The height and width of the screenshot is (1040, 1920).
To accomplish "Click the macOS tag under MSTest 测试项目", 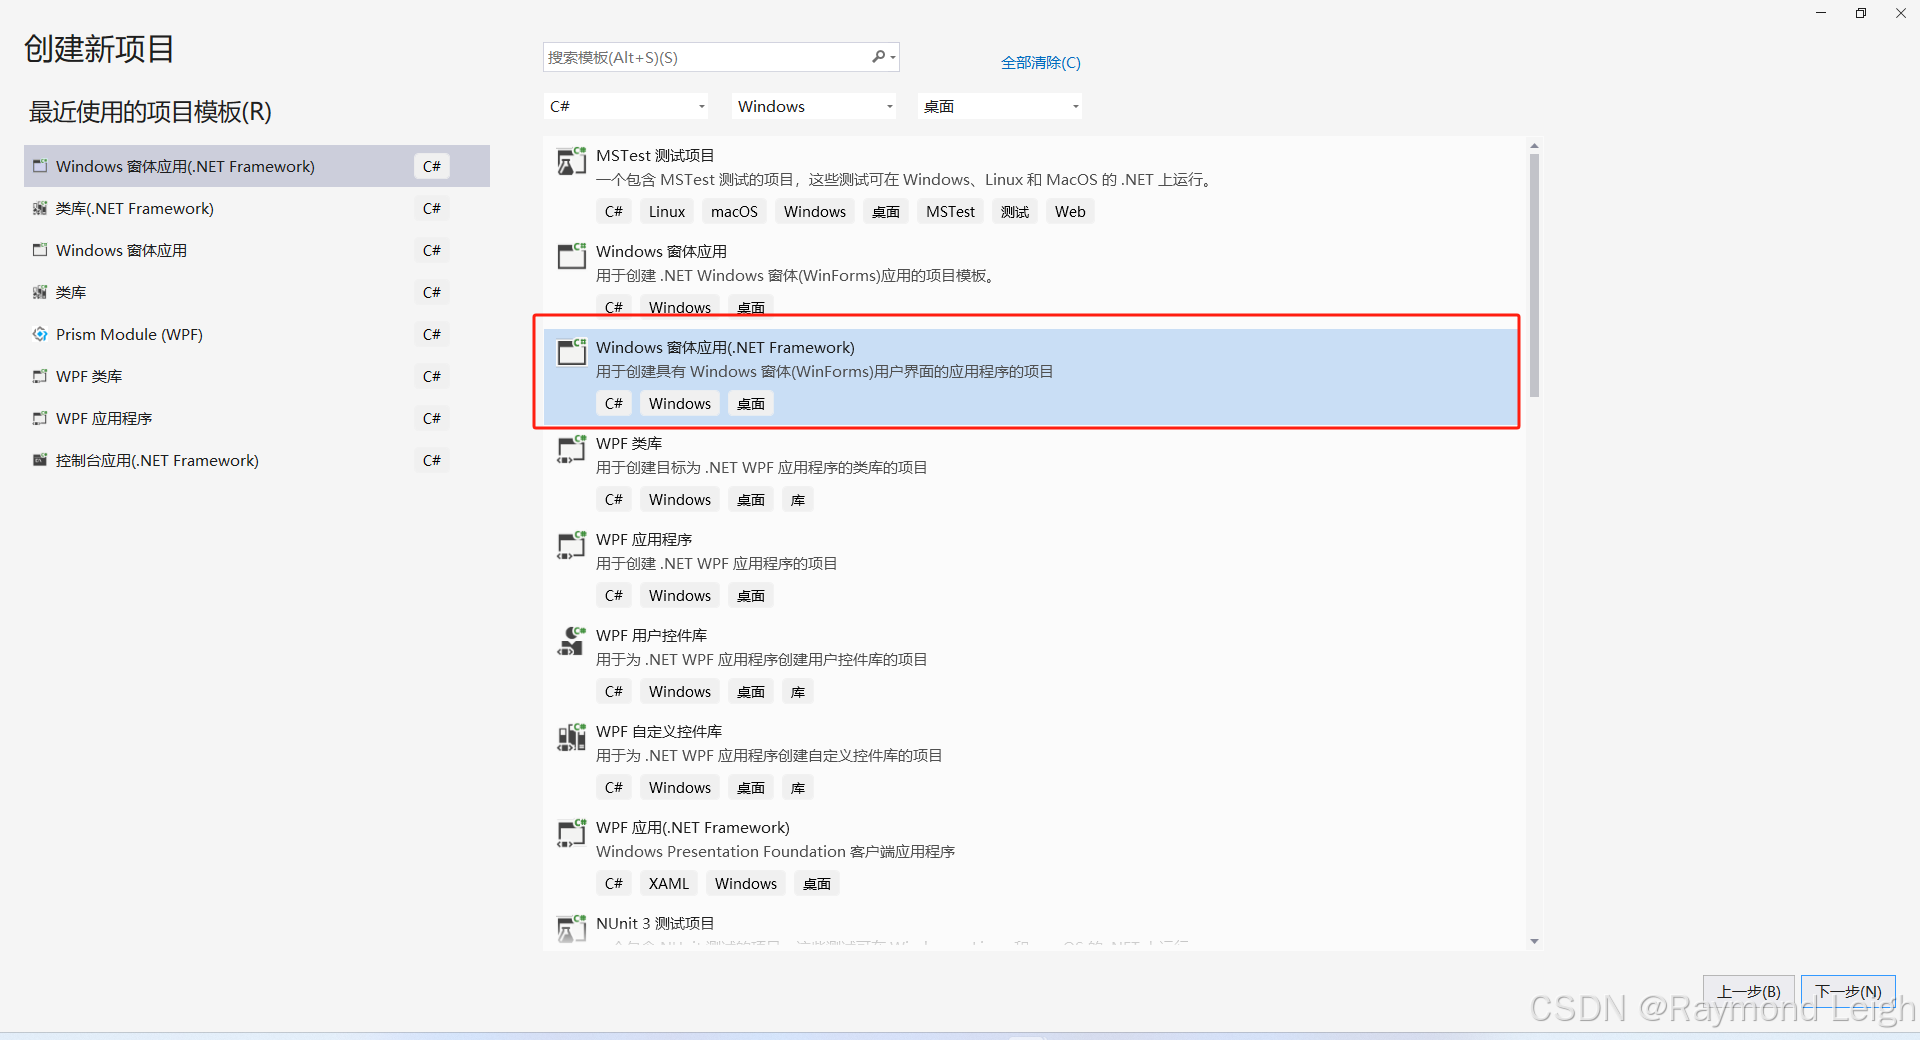I will (734, 211).
